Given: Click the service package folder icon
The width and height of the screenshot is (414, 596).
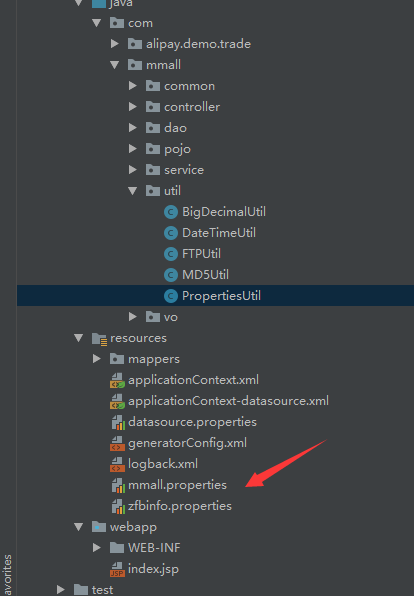Looking at the screenshot, I should click(152, 170).
